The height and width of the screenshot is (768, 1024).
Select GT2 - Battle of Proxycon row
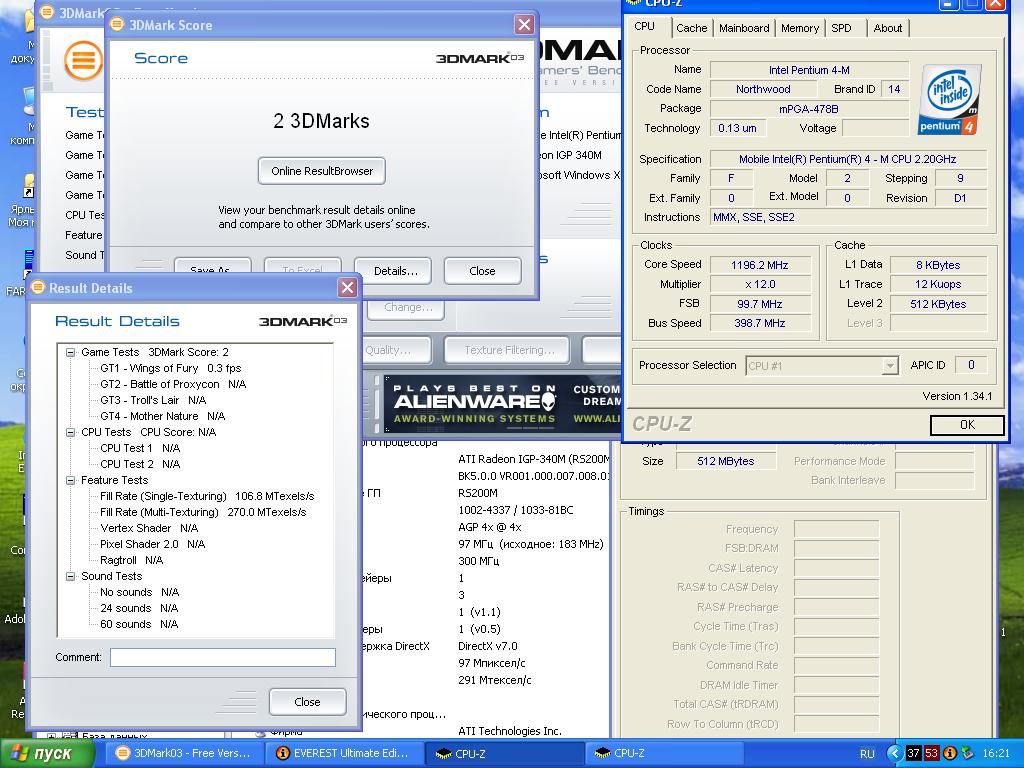point(173,384)
